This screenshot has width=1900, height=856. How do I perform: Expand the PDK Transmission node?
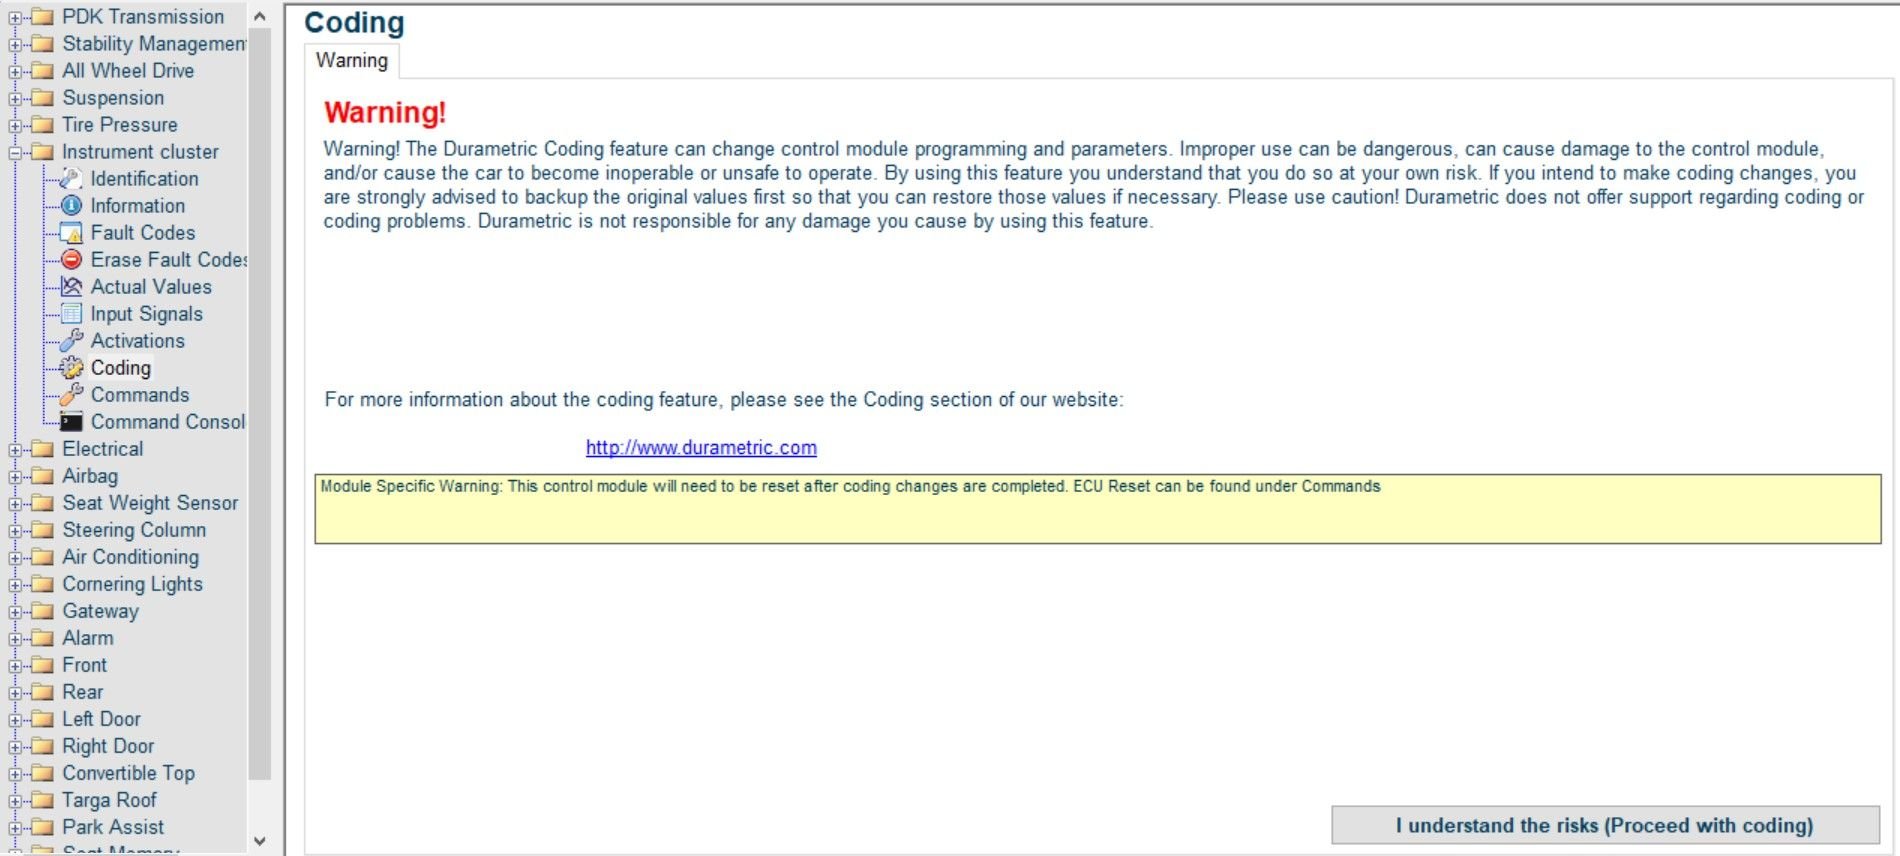coord(15,18)
